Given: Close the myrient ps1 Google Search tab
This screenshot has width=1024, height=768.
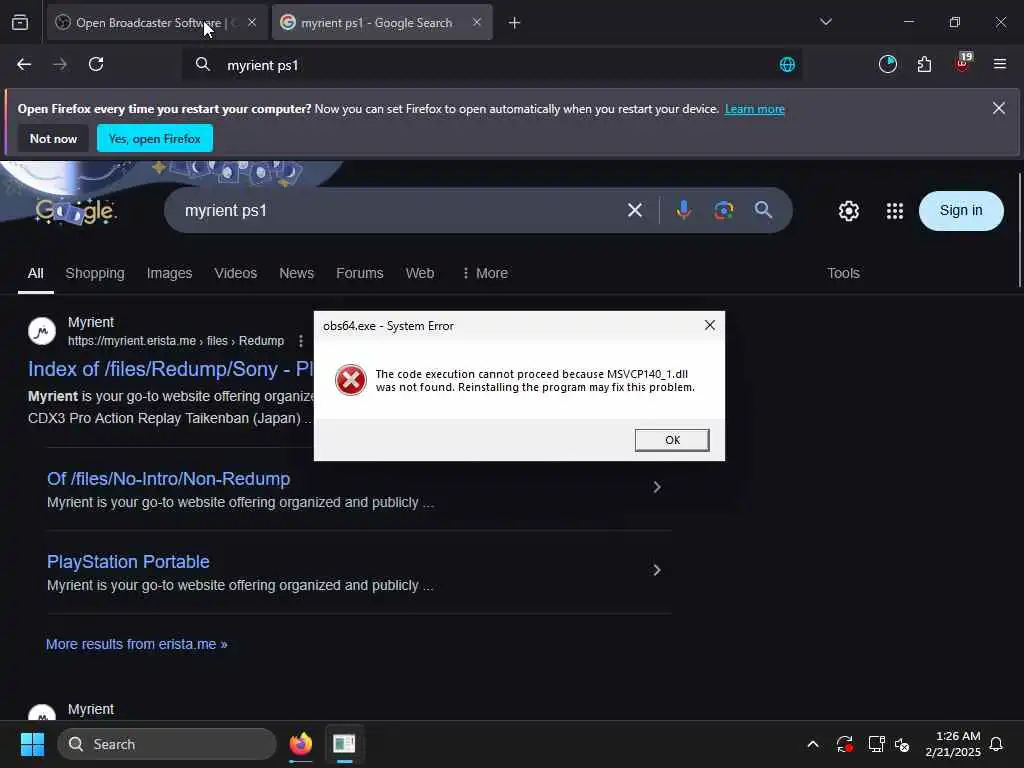Looking at the screenshot, I should 477,23.
